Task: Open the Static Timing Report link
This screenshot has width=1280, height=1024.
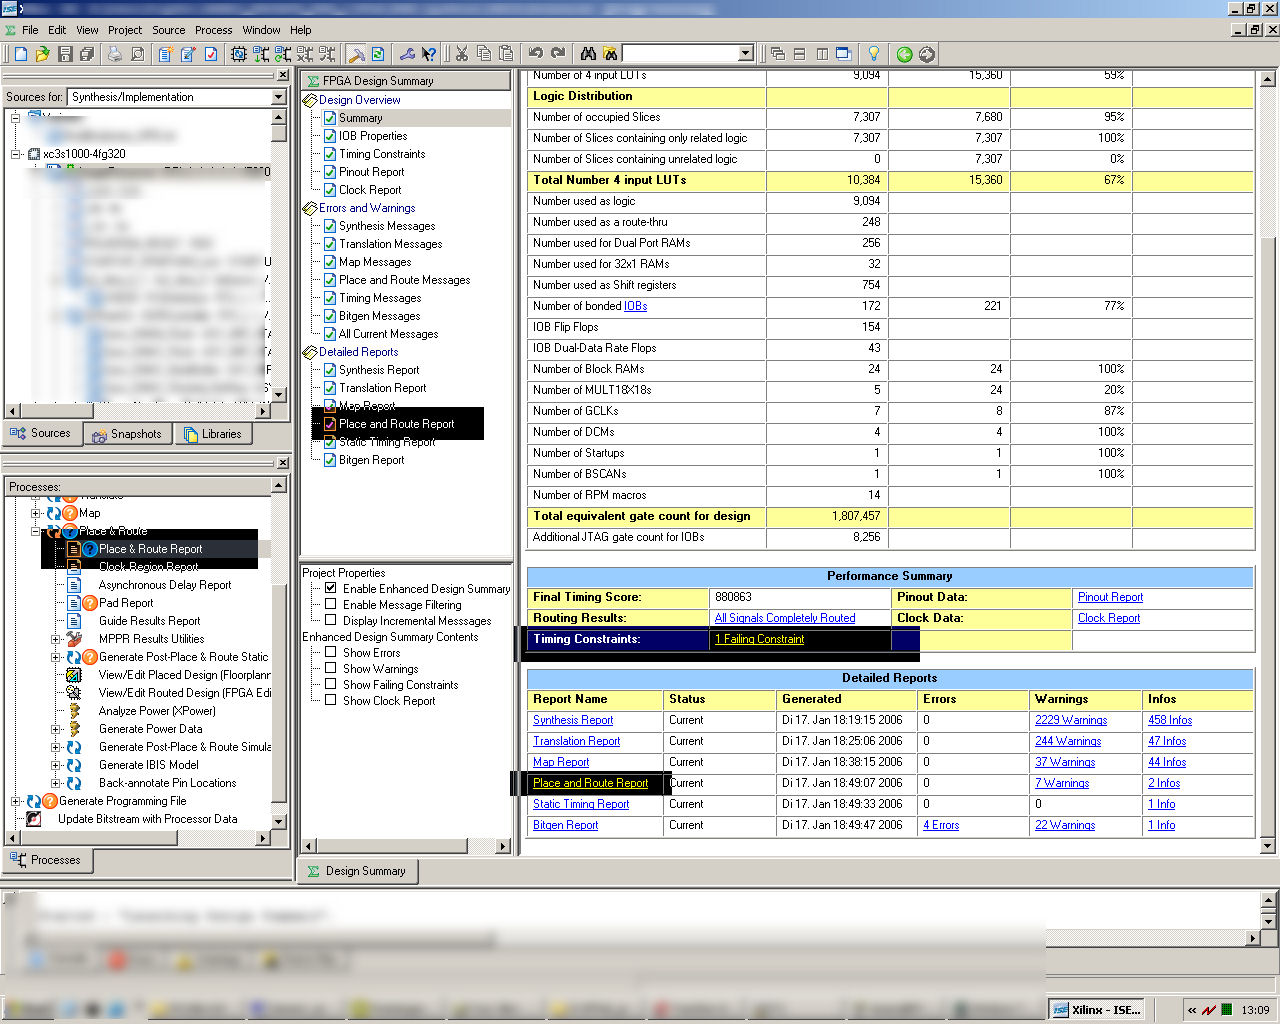Action: pos(581,804)
